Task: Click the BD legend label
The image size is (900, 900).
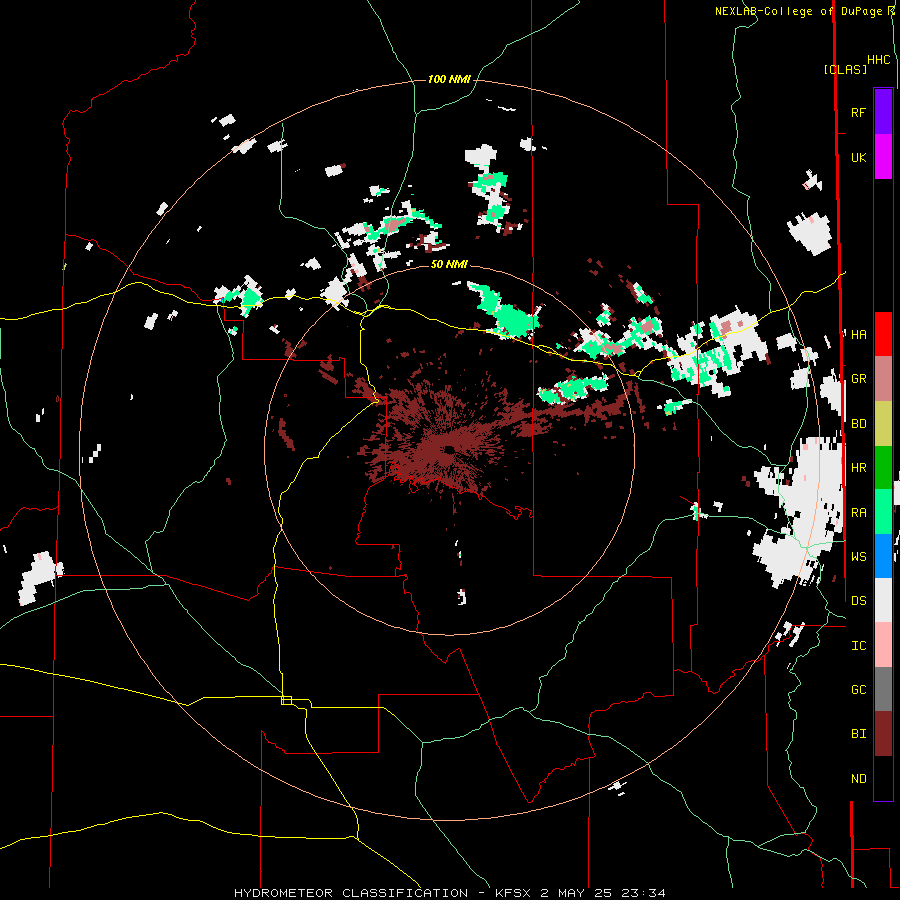Action: 858,424
